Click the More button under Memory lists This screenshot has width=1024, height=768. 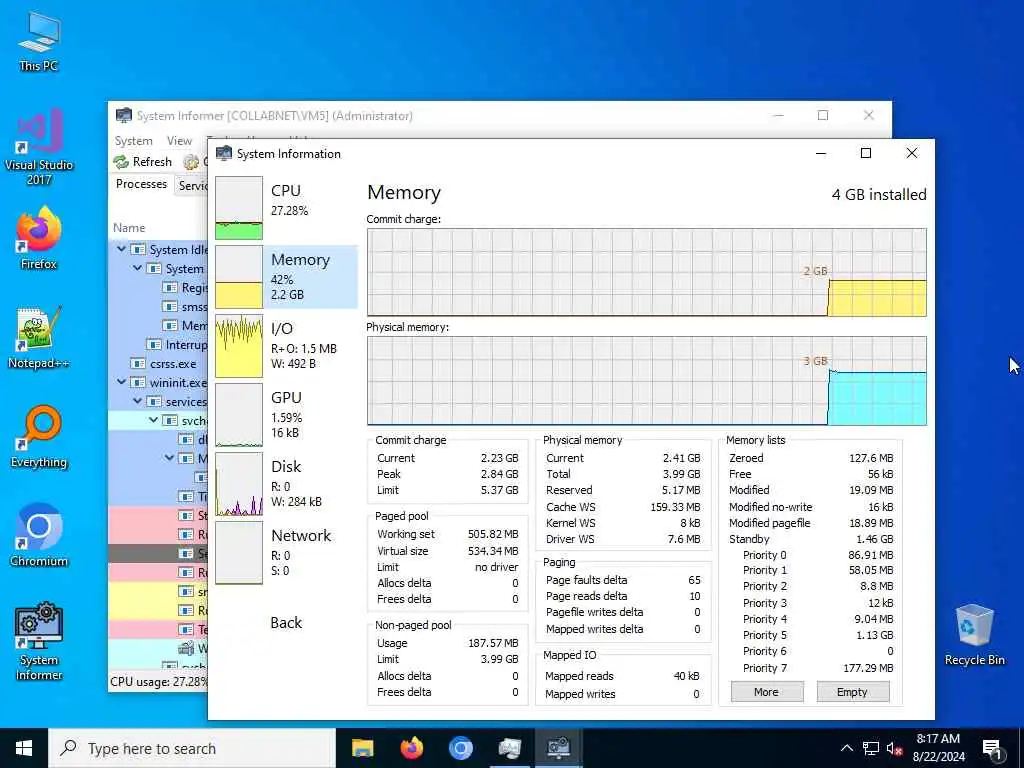(767, 692)
